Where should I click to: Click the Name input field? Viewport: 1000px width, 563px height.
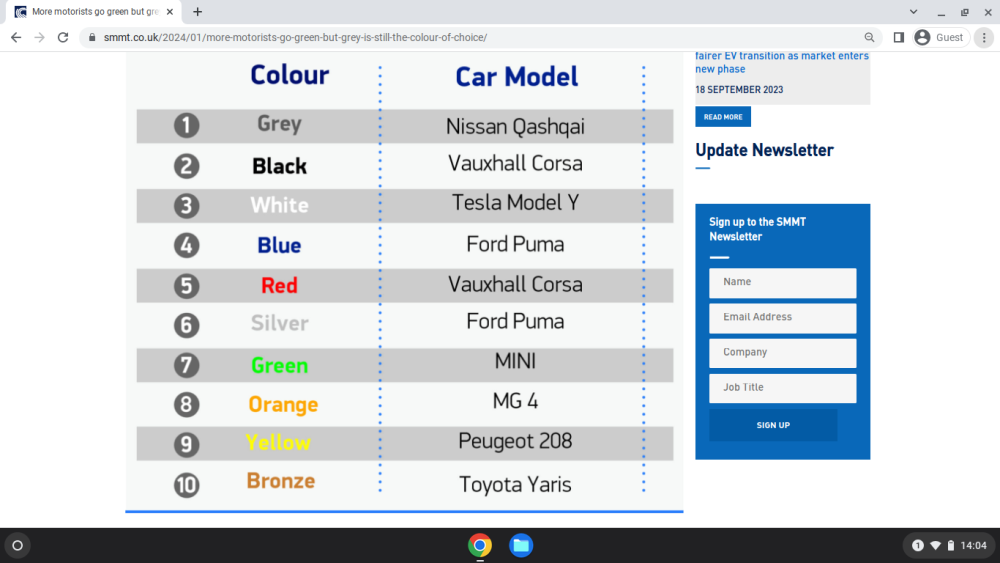point(783,282)
